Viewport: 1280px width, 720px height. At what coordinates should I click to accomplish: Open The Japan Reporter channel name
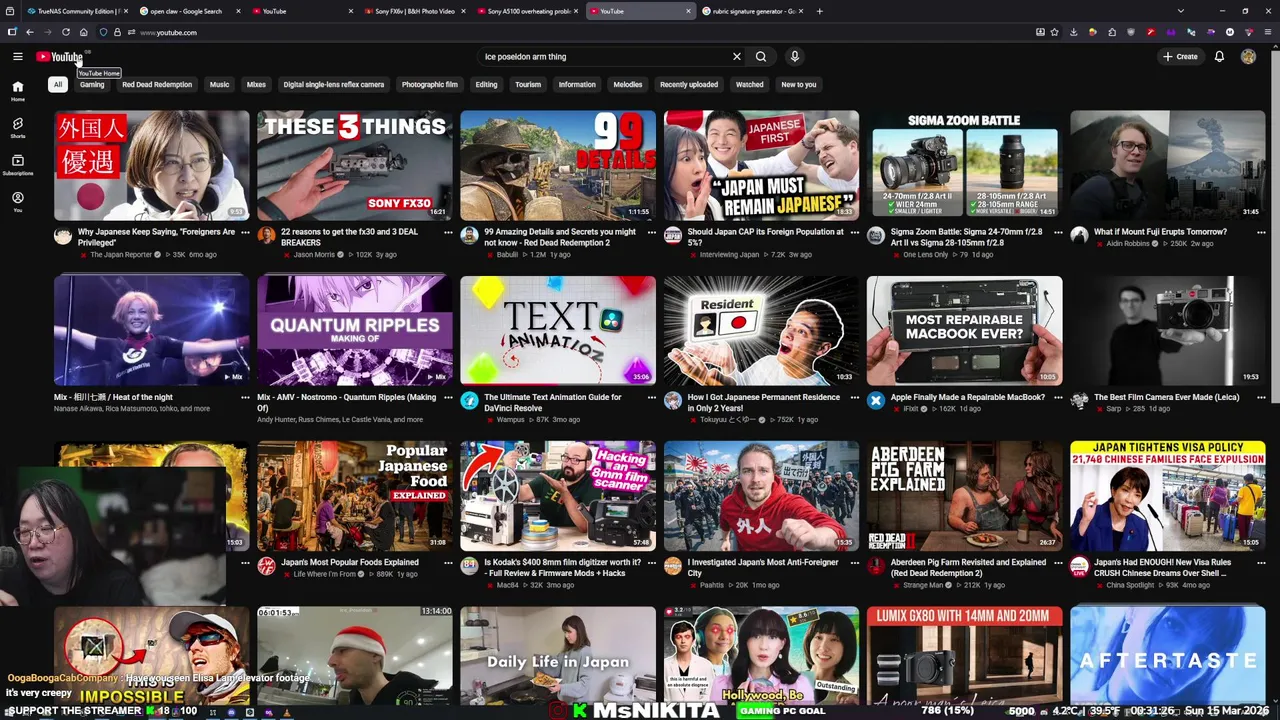coord(121,255)
